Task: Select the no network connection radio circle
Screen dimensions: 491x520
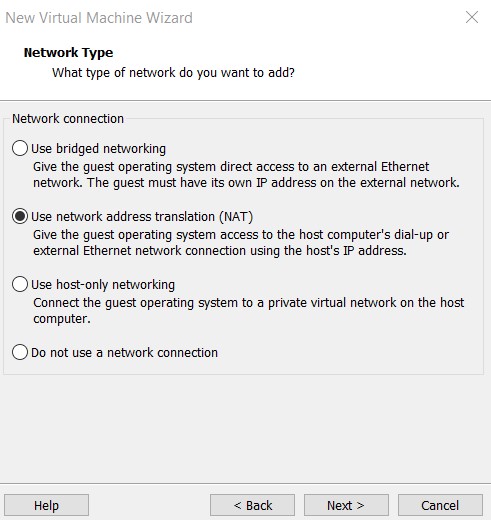Action: point(20,352)
